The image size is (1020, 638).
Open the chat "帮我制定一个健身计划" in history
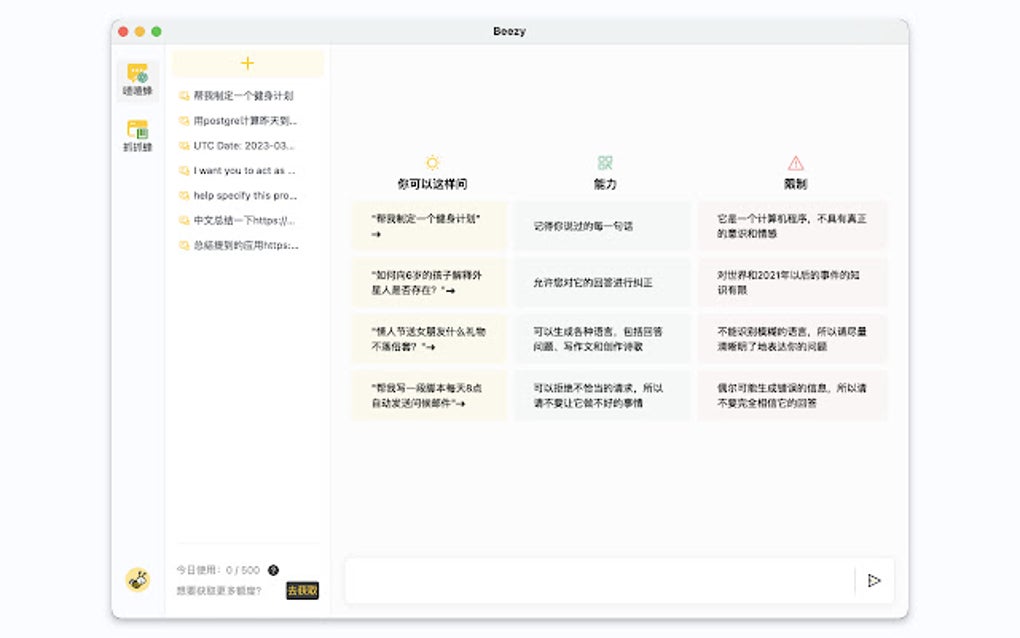tap(243, 96)
